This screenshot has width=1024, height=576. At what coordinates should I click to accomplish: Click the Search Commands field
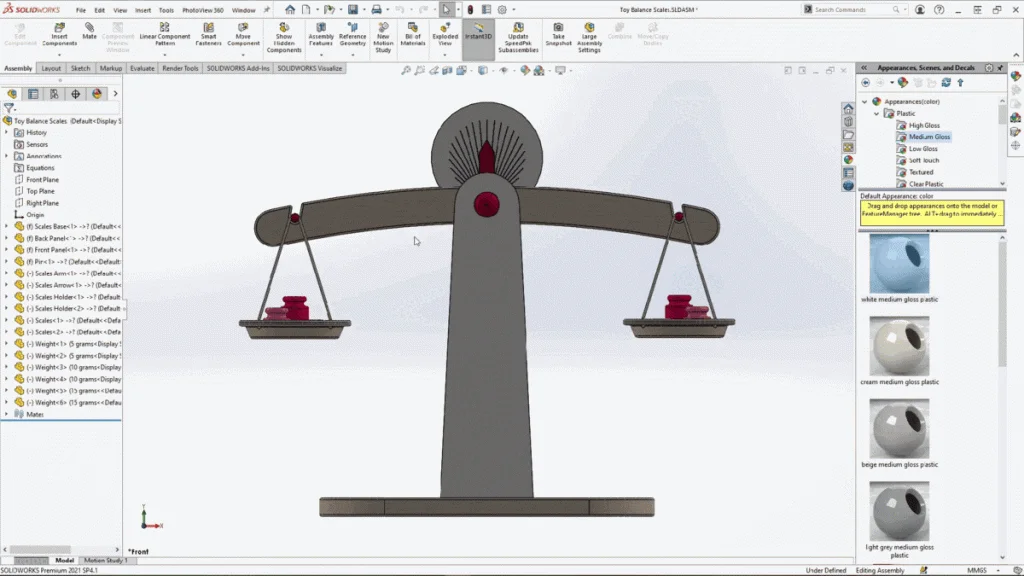pyautogui.click(x=854, y=10)
